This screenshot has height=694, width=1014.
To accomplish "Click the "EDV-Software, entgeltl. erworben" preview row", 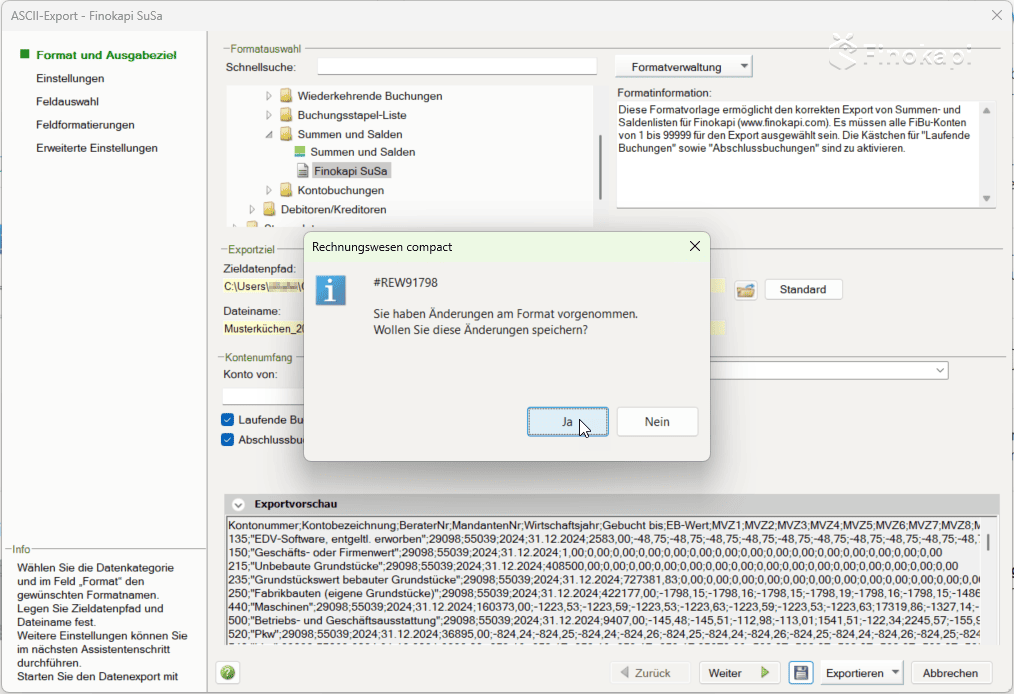I will (x=604, y=539).
